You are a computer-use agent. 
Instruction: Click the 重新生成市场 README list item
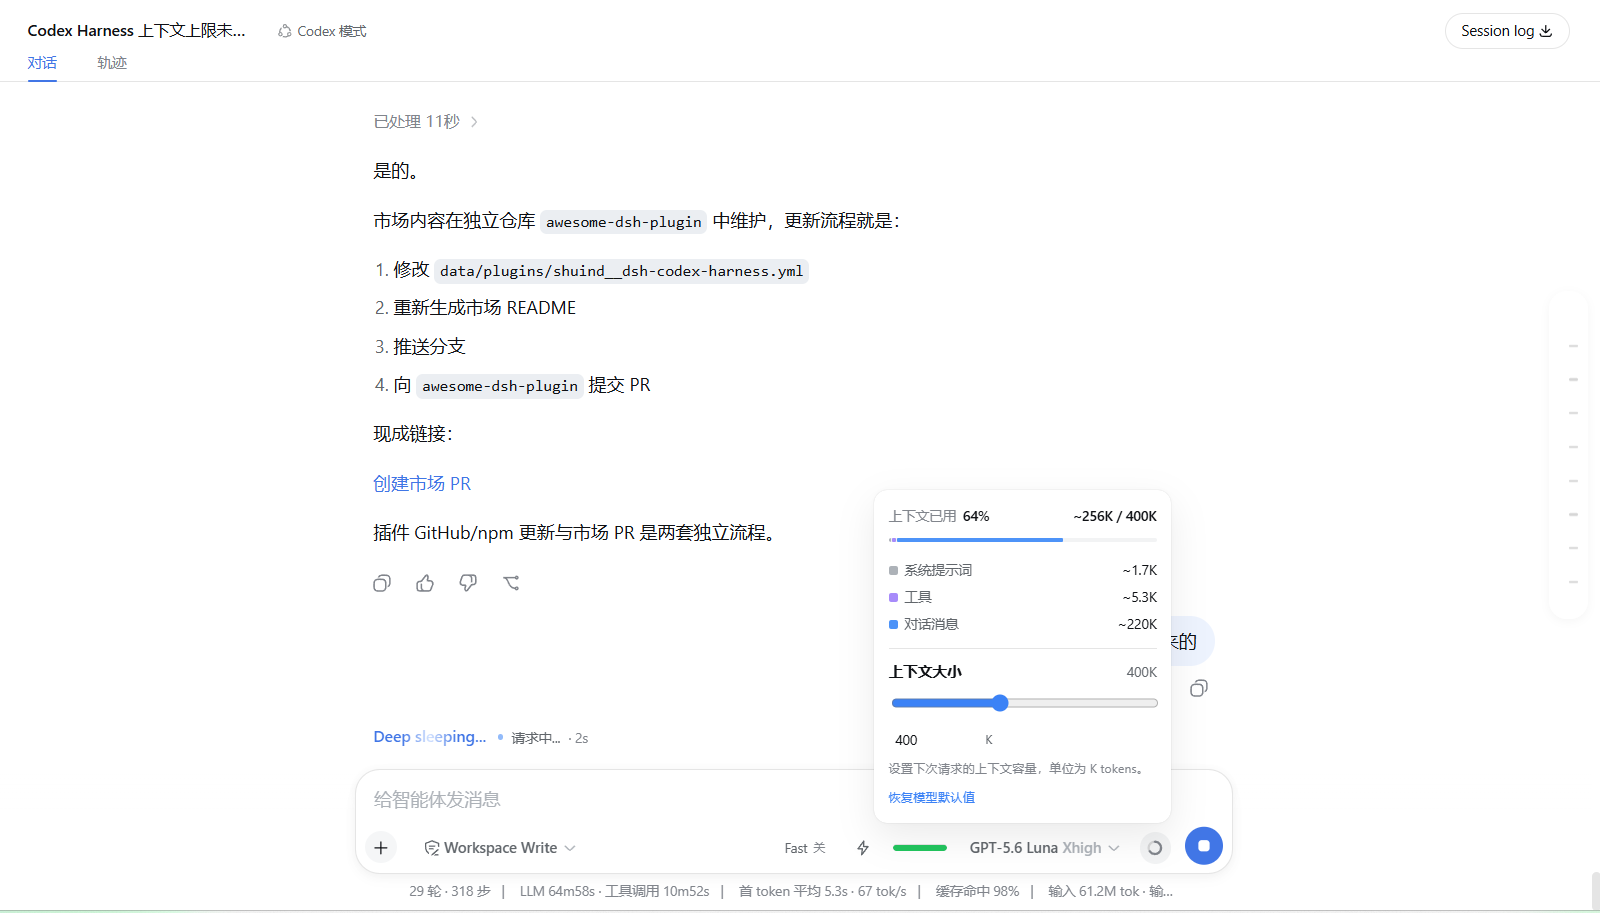click(484, 308)
